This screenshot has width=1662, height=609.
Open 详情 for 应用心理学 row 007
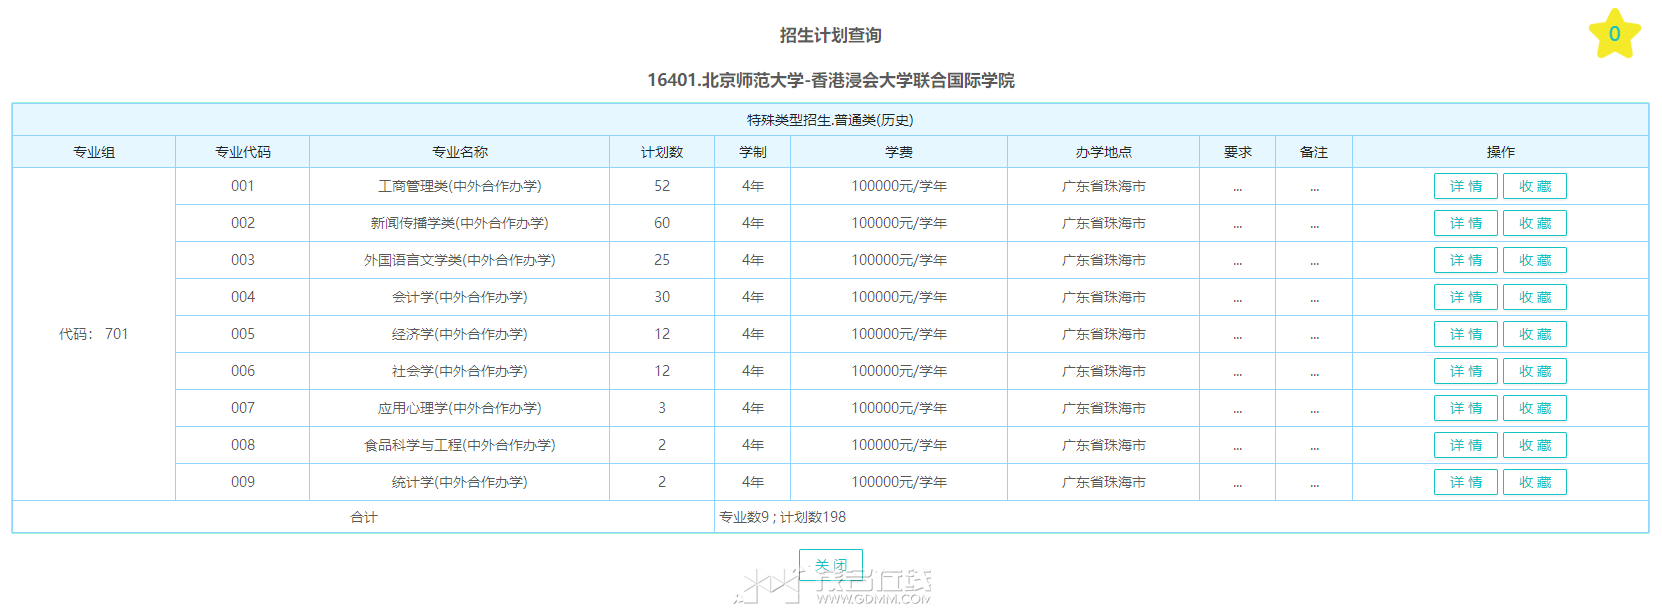coord(1466,408)
